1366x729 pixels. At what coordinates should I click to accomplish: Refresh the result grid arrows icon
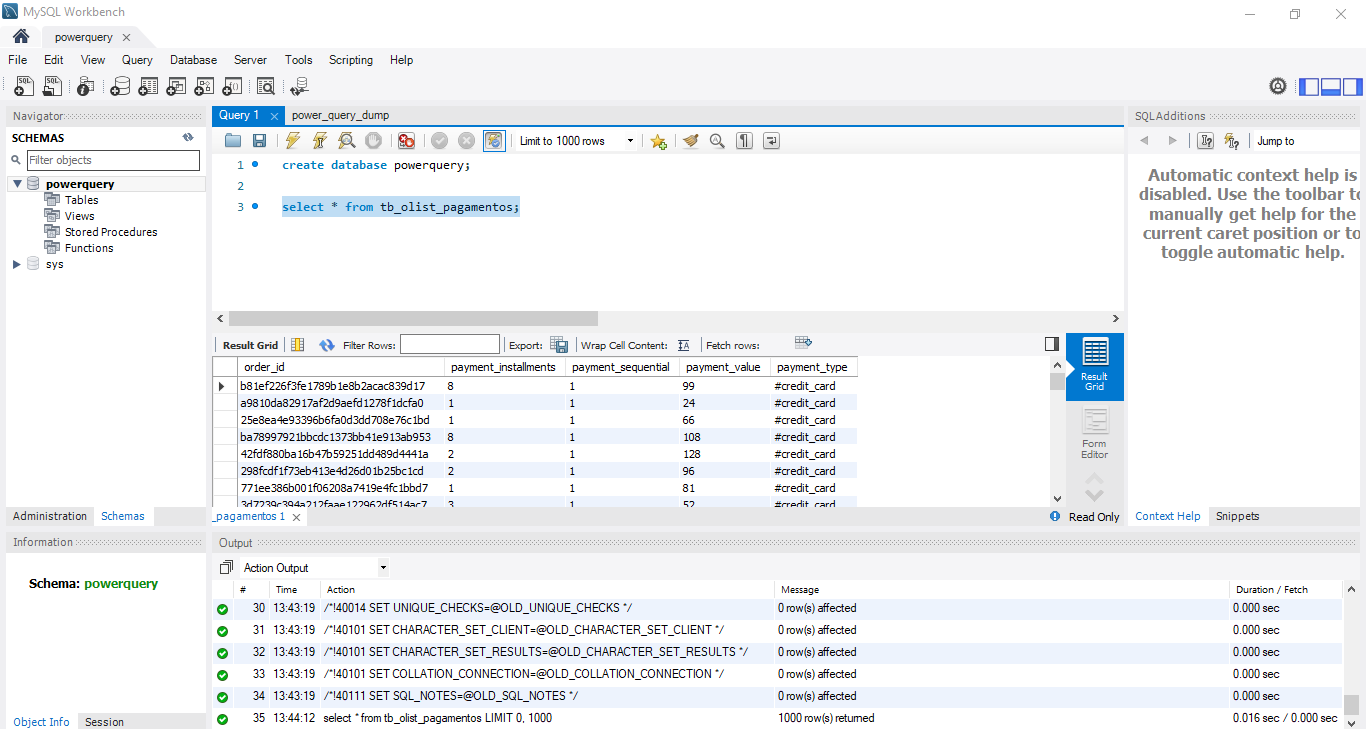(327, 345)
